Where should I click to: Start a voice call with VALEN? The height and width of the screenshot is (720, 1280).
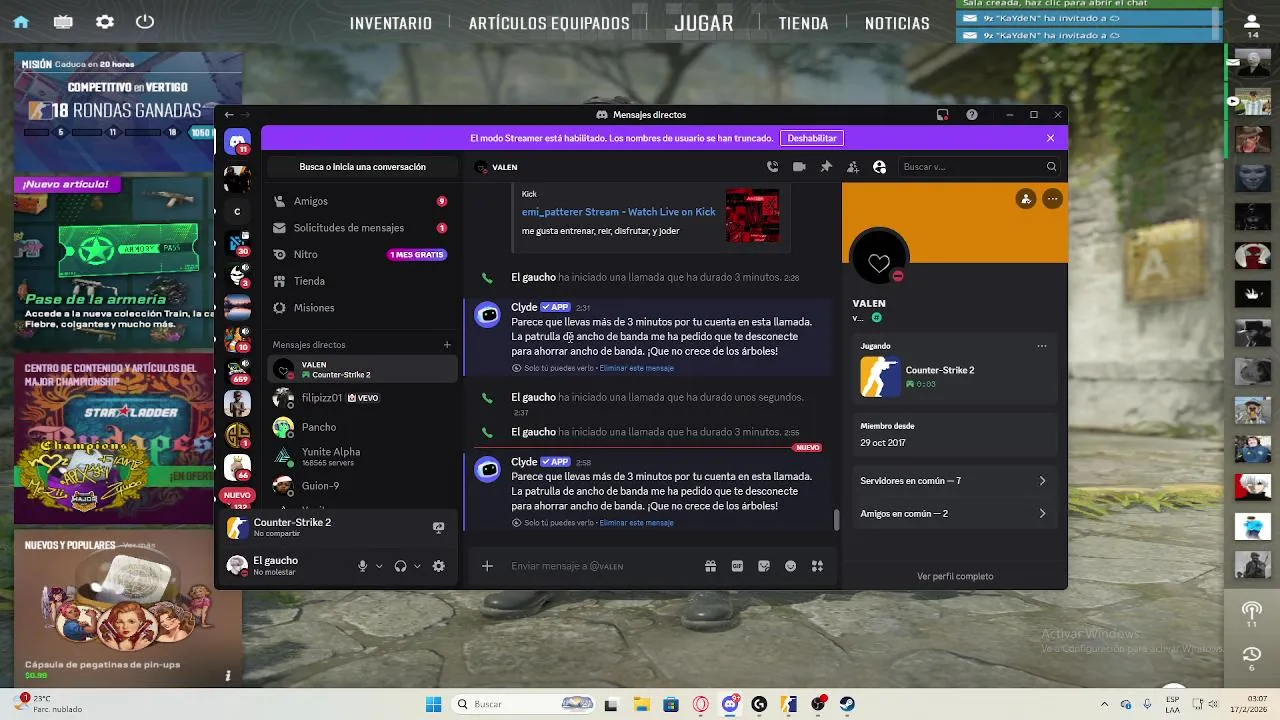click(x=772, y=167)
